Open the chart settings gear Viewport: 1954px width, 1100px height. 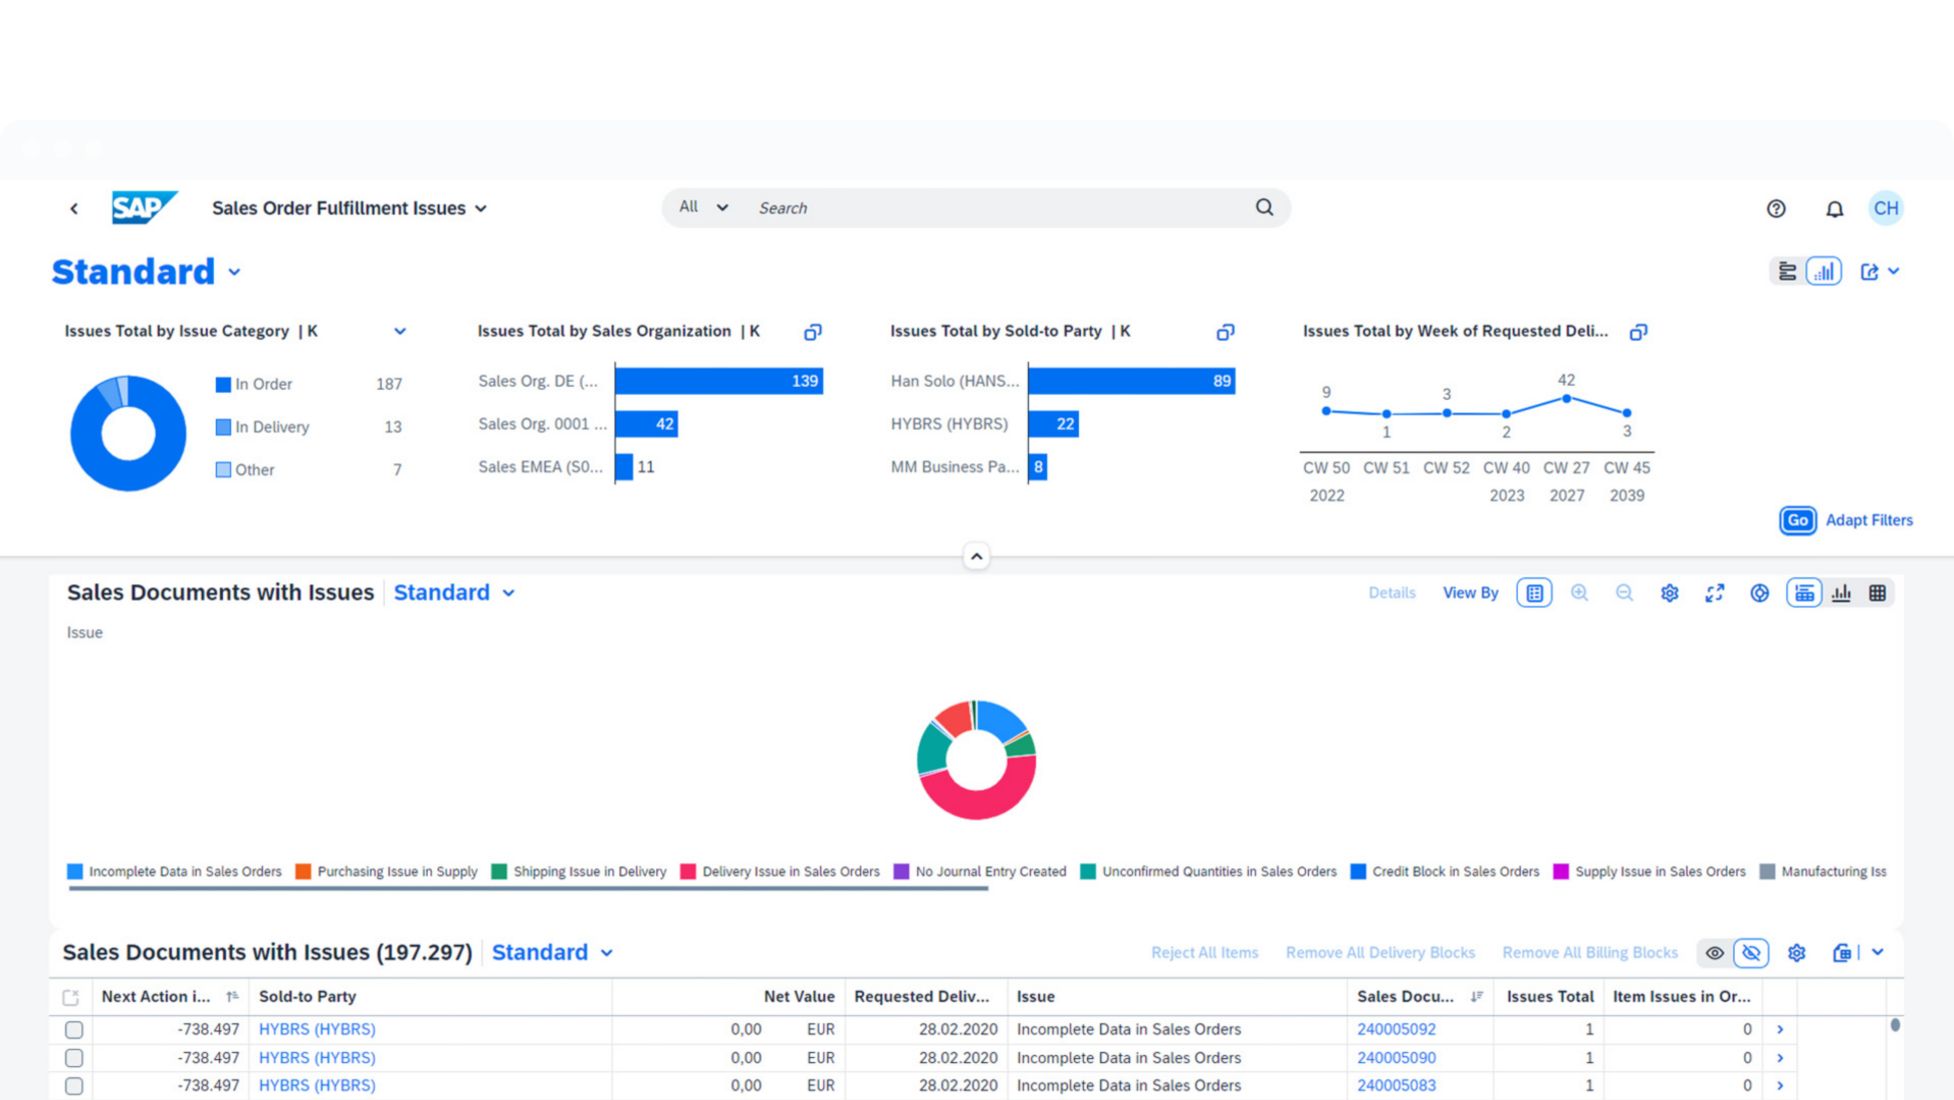[1669, 593]
